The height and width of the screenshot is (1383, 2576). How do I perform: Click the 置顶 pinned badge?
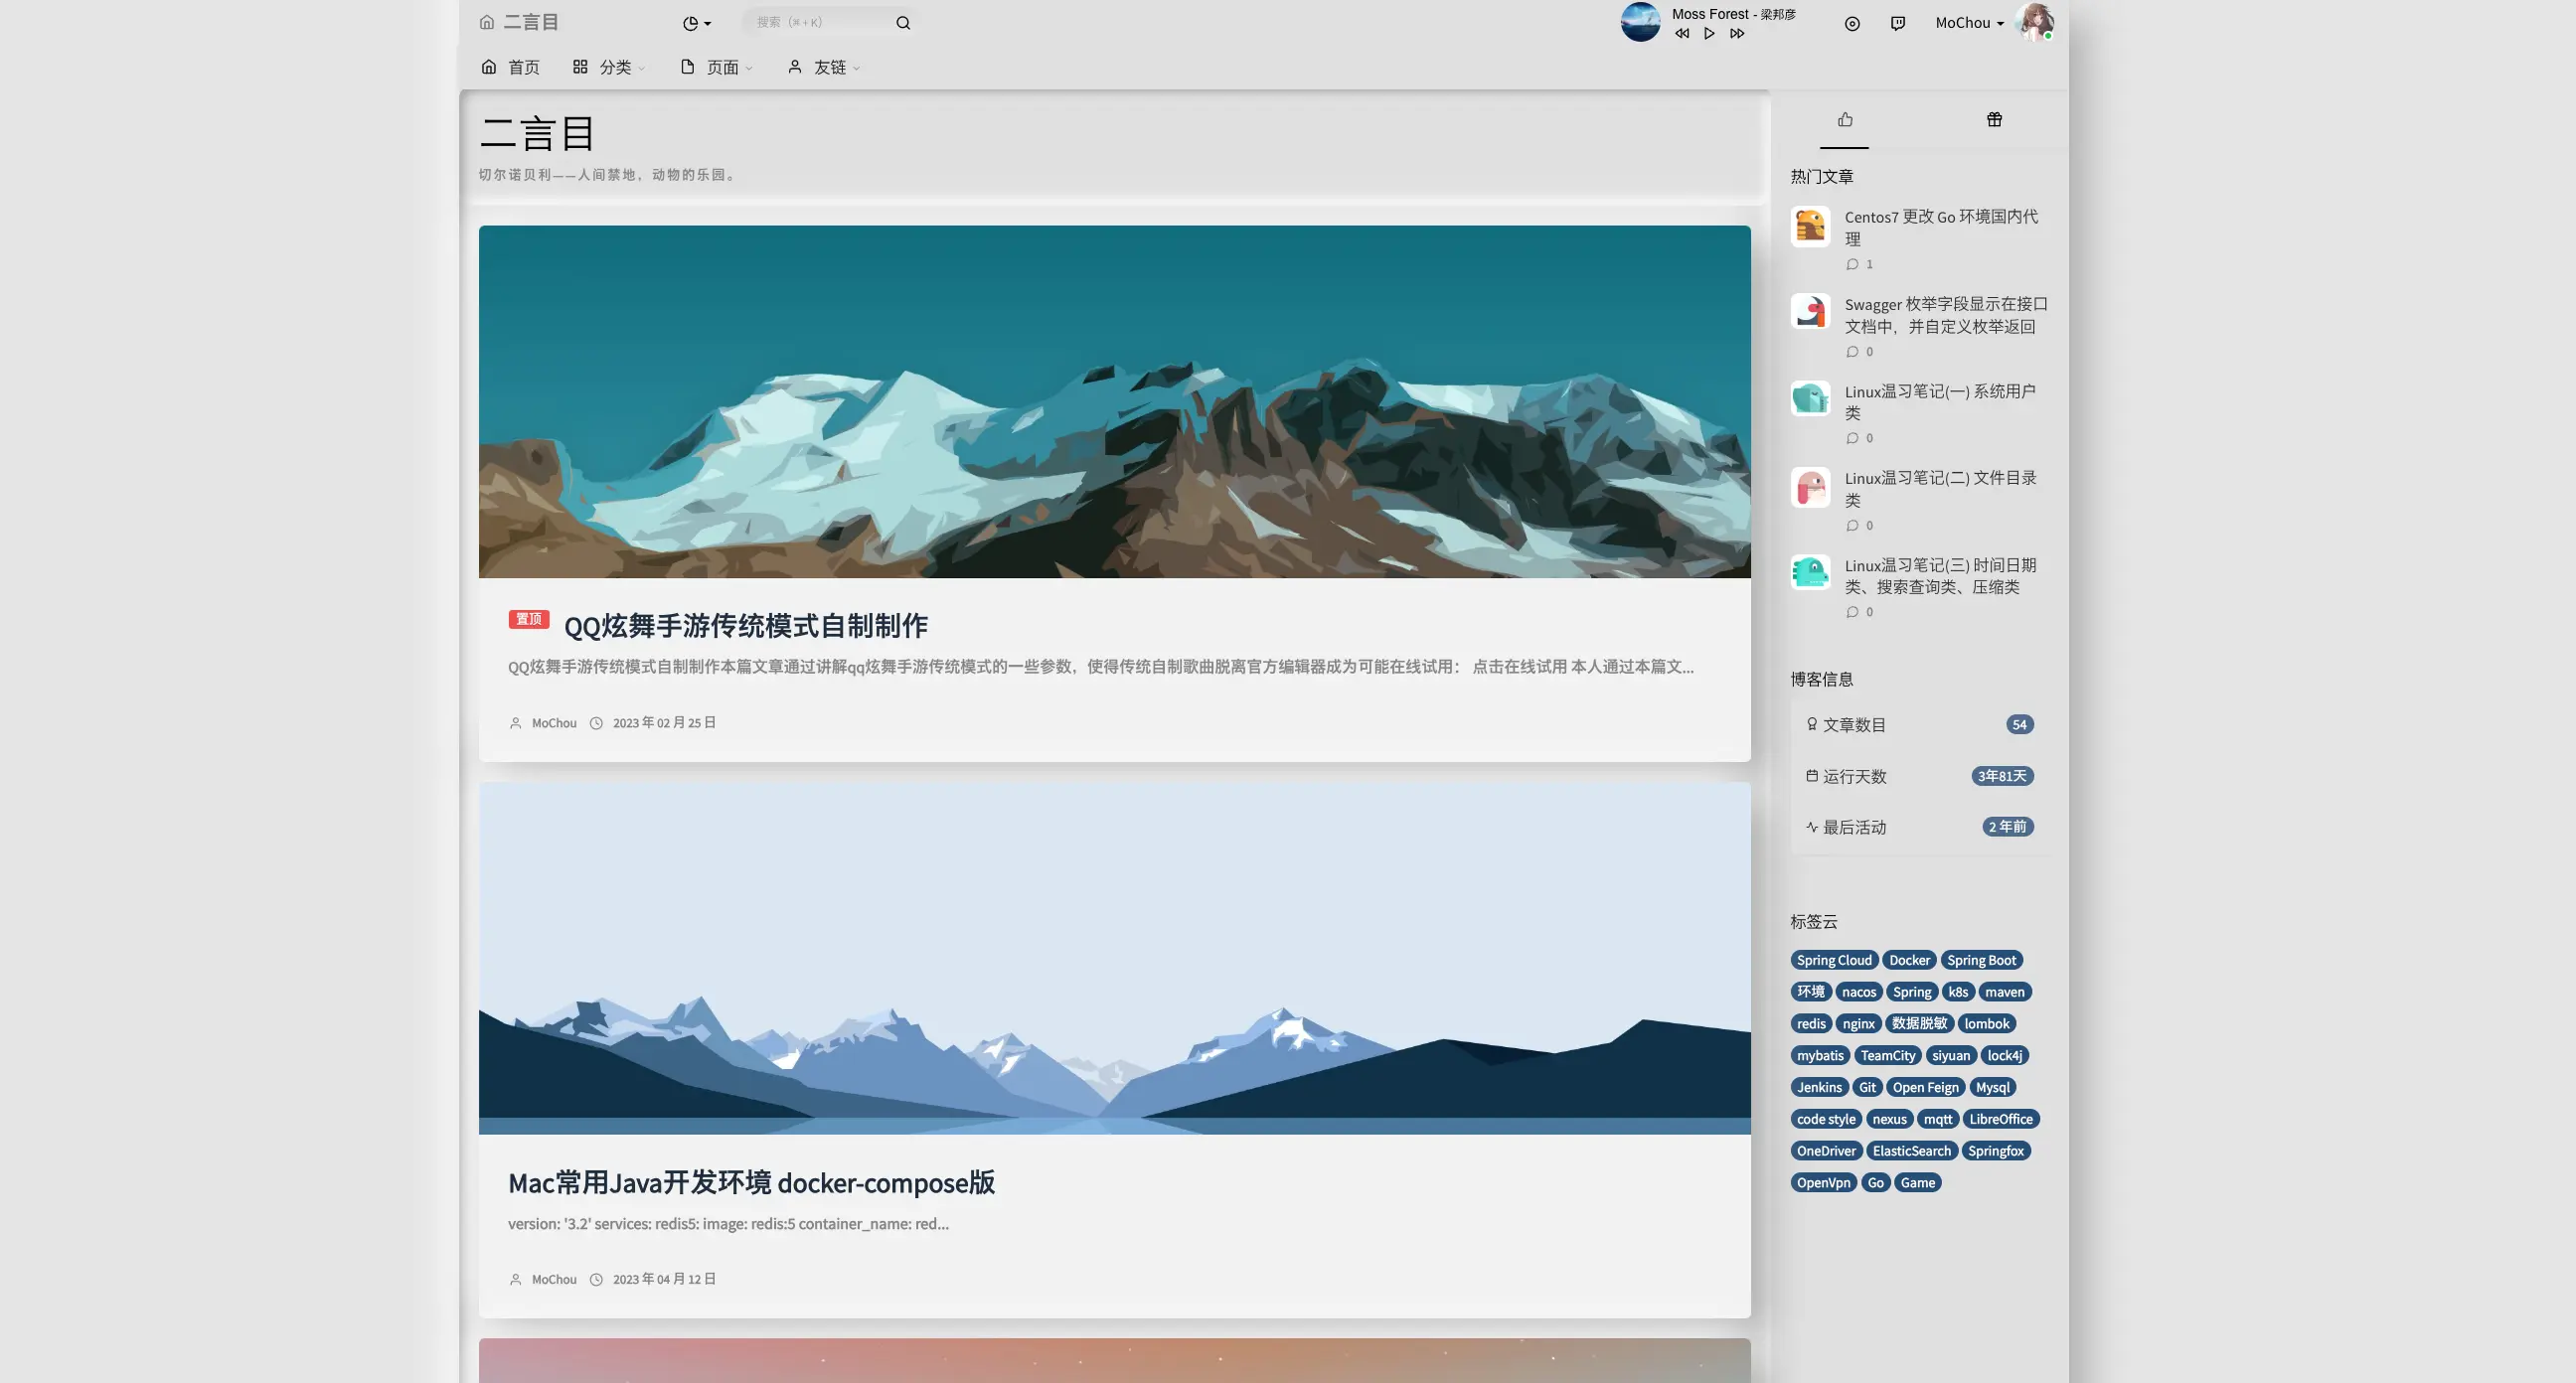point(528,619)
